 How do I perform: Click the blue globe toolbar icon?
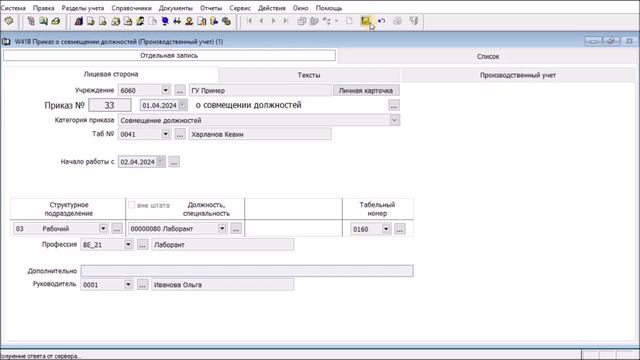click(165, 21)
